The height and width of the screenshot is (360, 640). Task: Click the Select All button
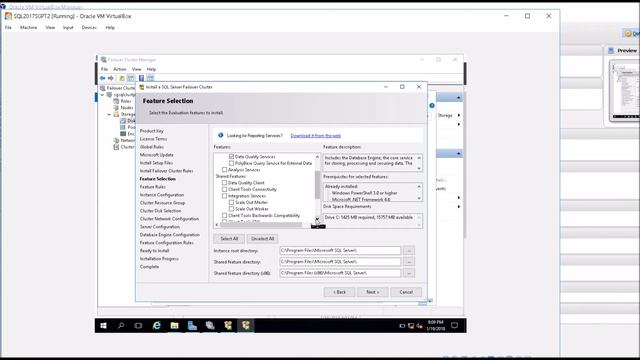pyautogui.click(x=229, y=238)
